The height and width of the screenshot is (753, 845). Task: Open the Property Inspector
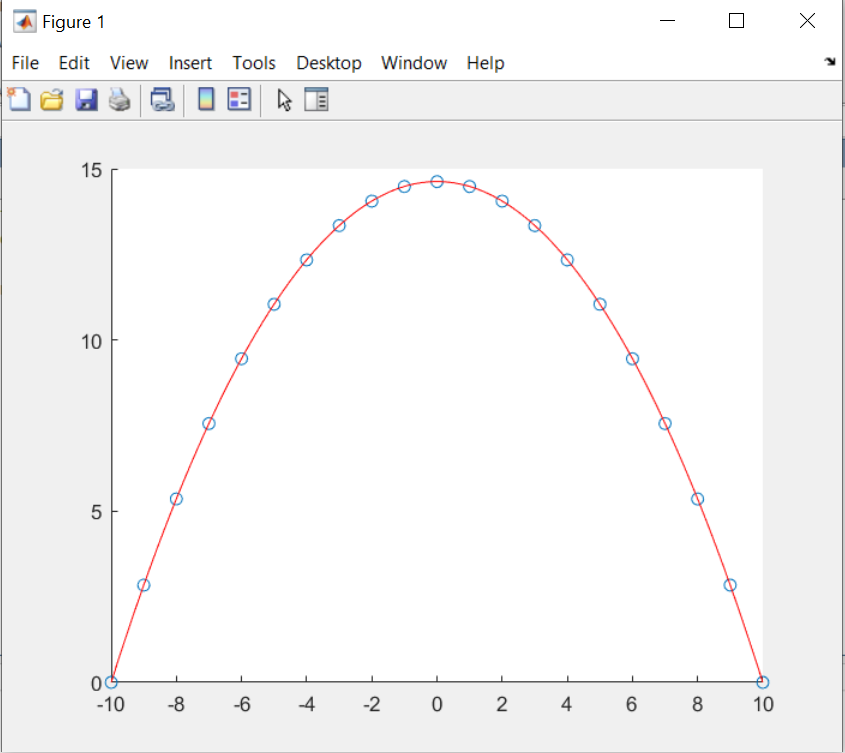(316, 99)
